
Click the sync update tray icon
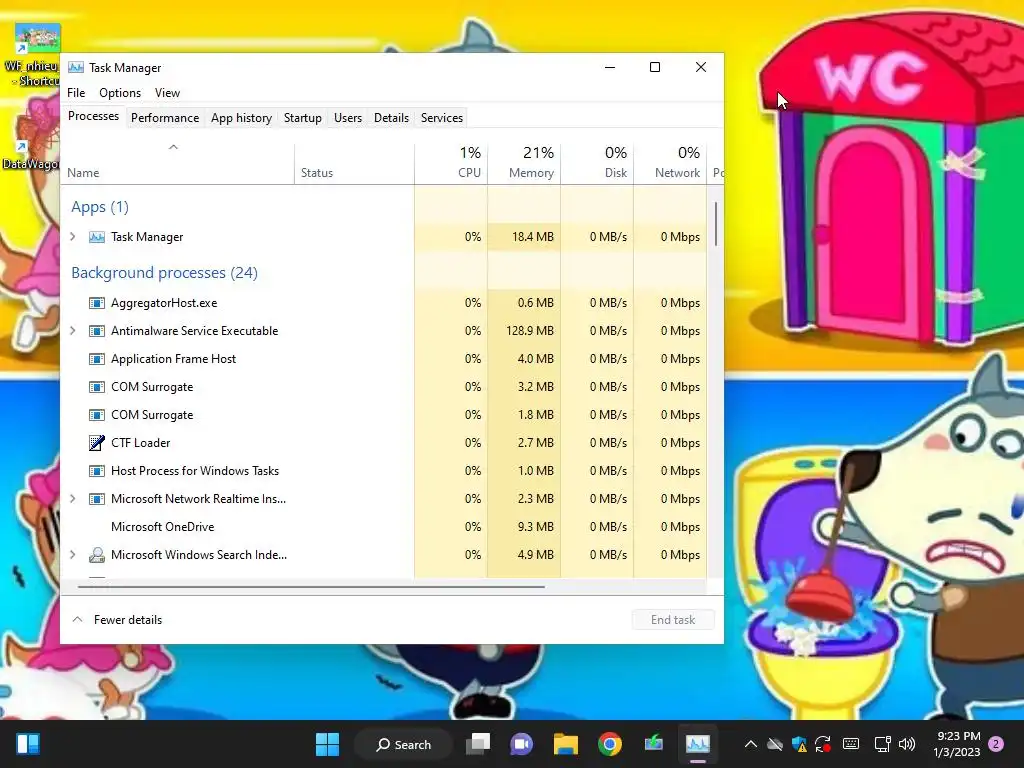tap(823, 744)
